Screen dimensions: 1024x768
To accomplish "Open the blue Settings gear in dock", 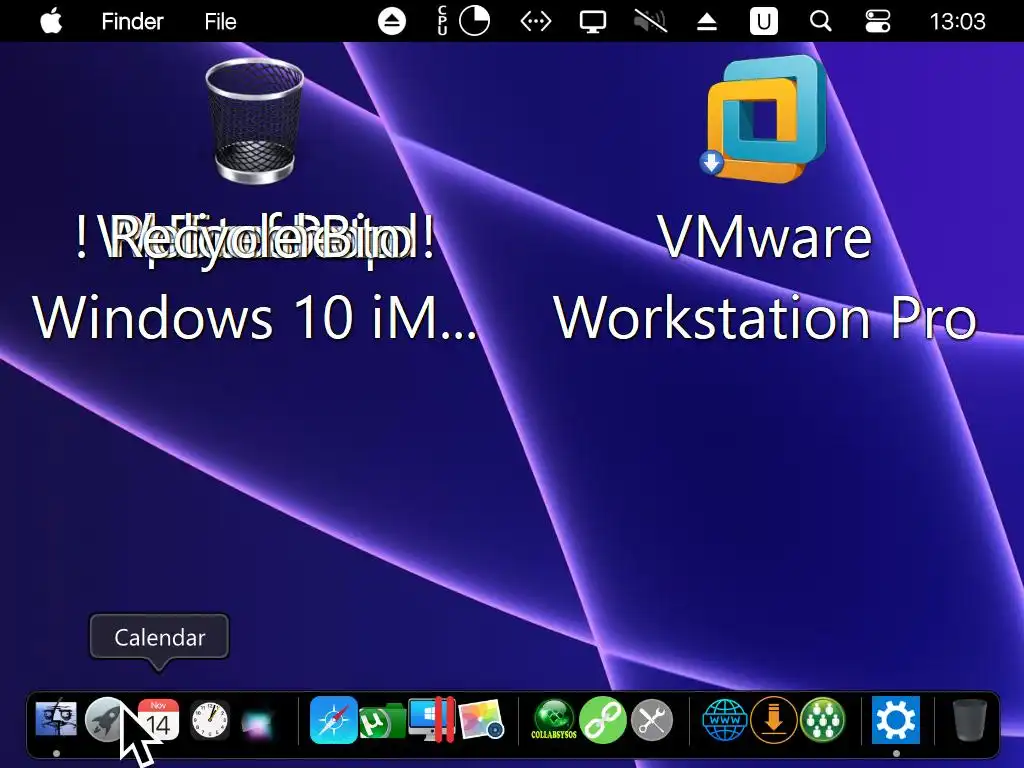I will (x=896, y=720).
